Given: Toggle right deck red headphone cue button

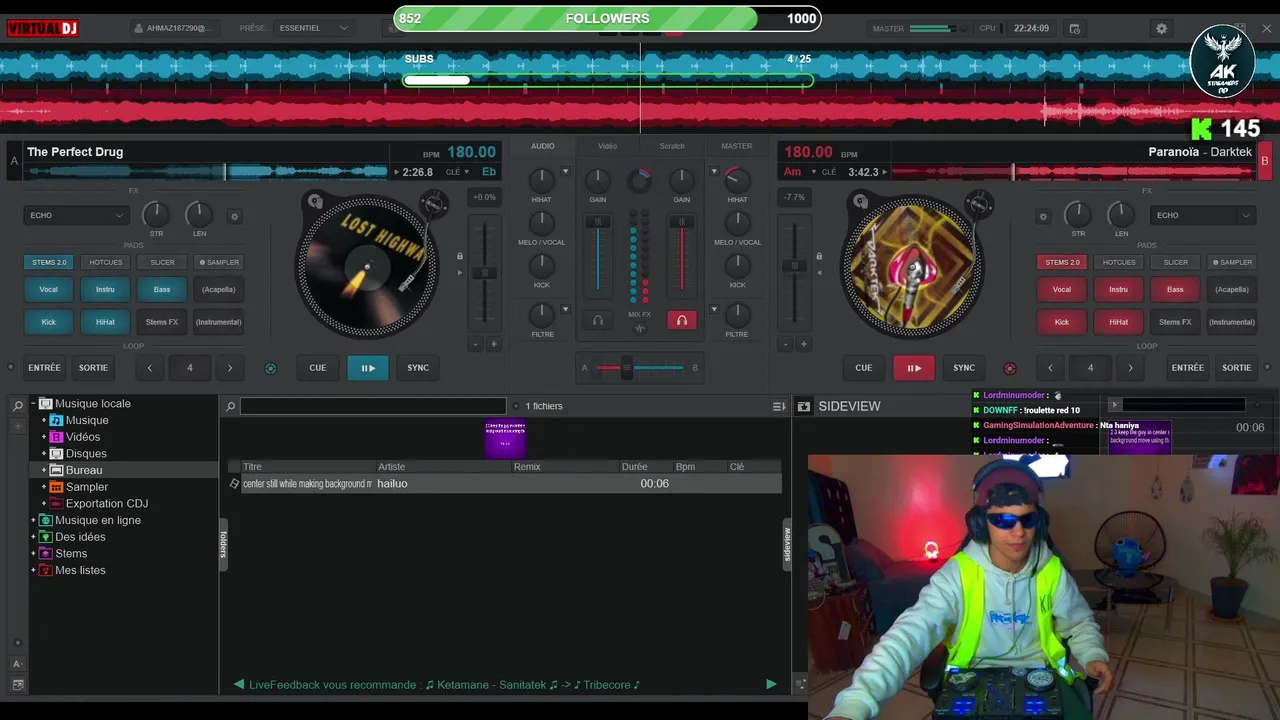Looking at the screenshot, I should (681, 320).
